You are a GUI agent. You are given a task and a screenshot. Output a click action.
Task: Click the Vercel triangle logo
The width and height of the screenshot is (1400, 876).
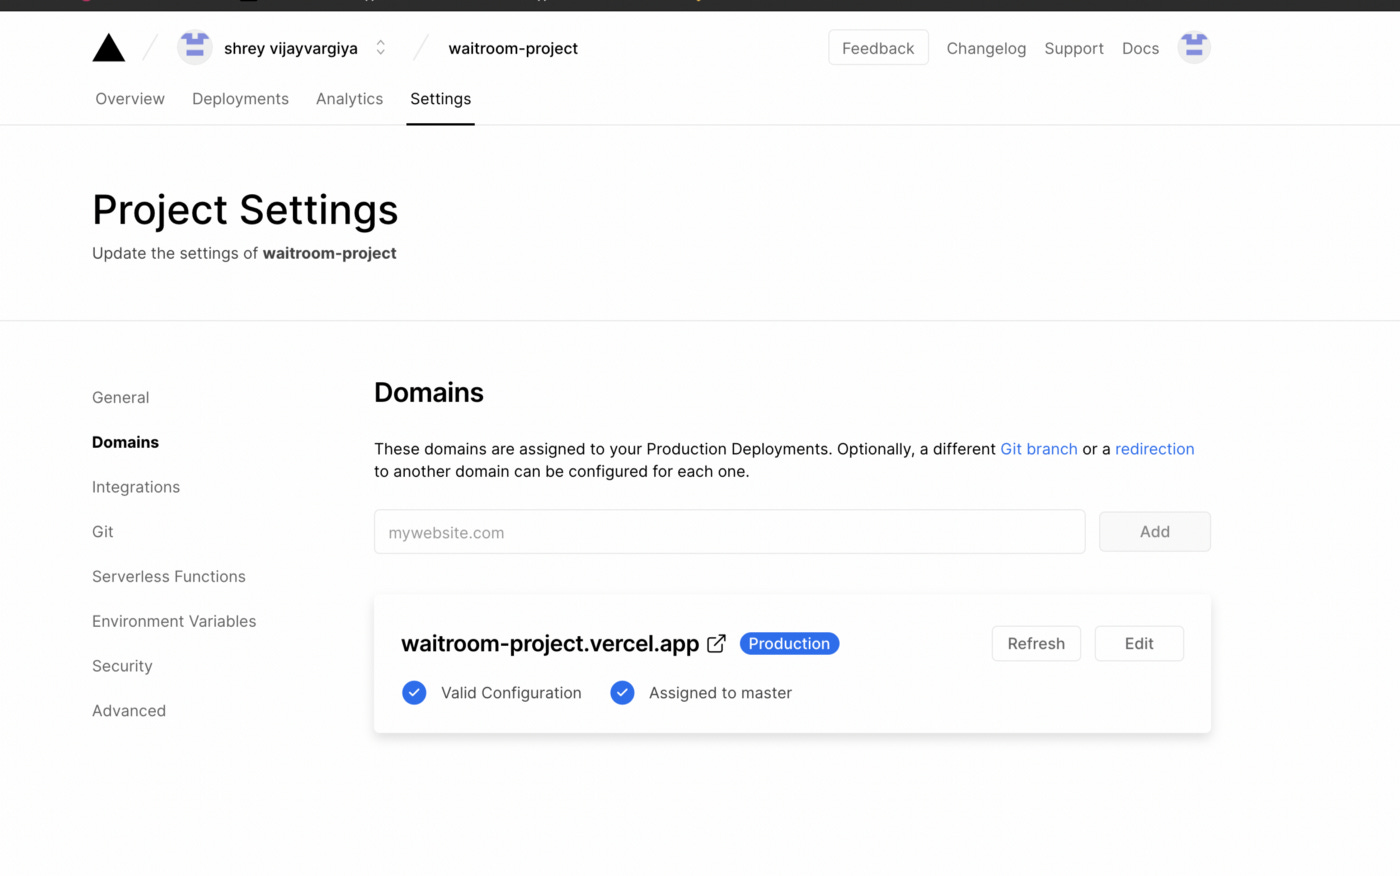[108, 48]
